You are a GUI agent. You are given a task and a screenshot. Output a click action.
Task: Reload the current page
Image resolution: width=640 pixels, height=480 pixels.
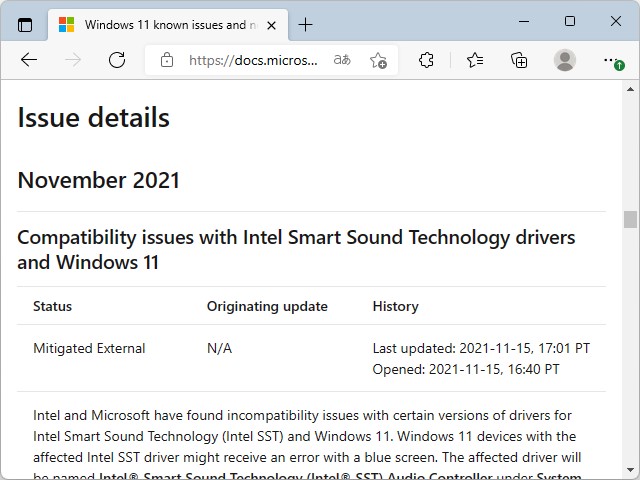point(117,60)
